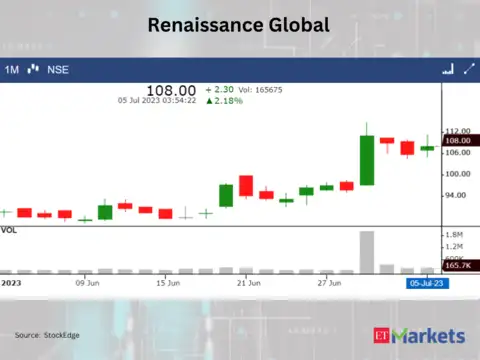Click the Renaissance Global title
This screenshot has height=360, width=480.
(239, 25)
